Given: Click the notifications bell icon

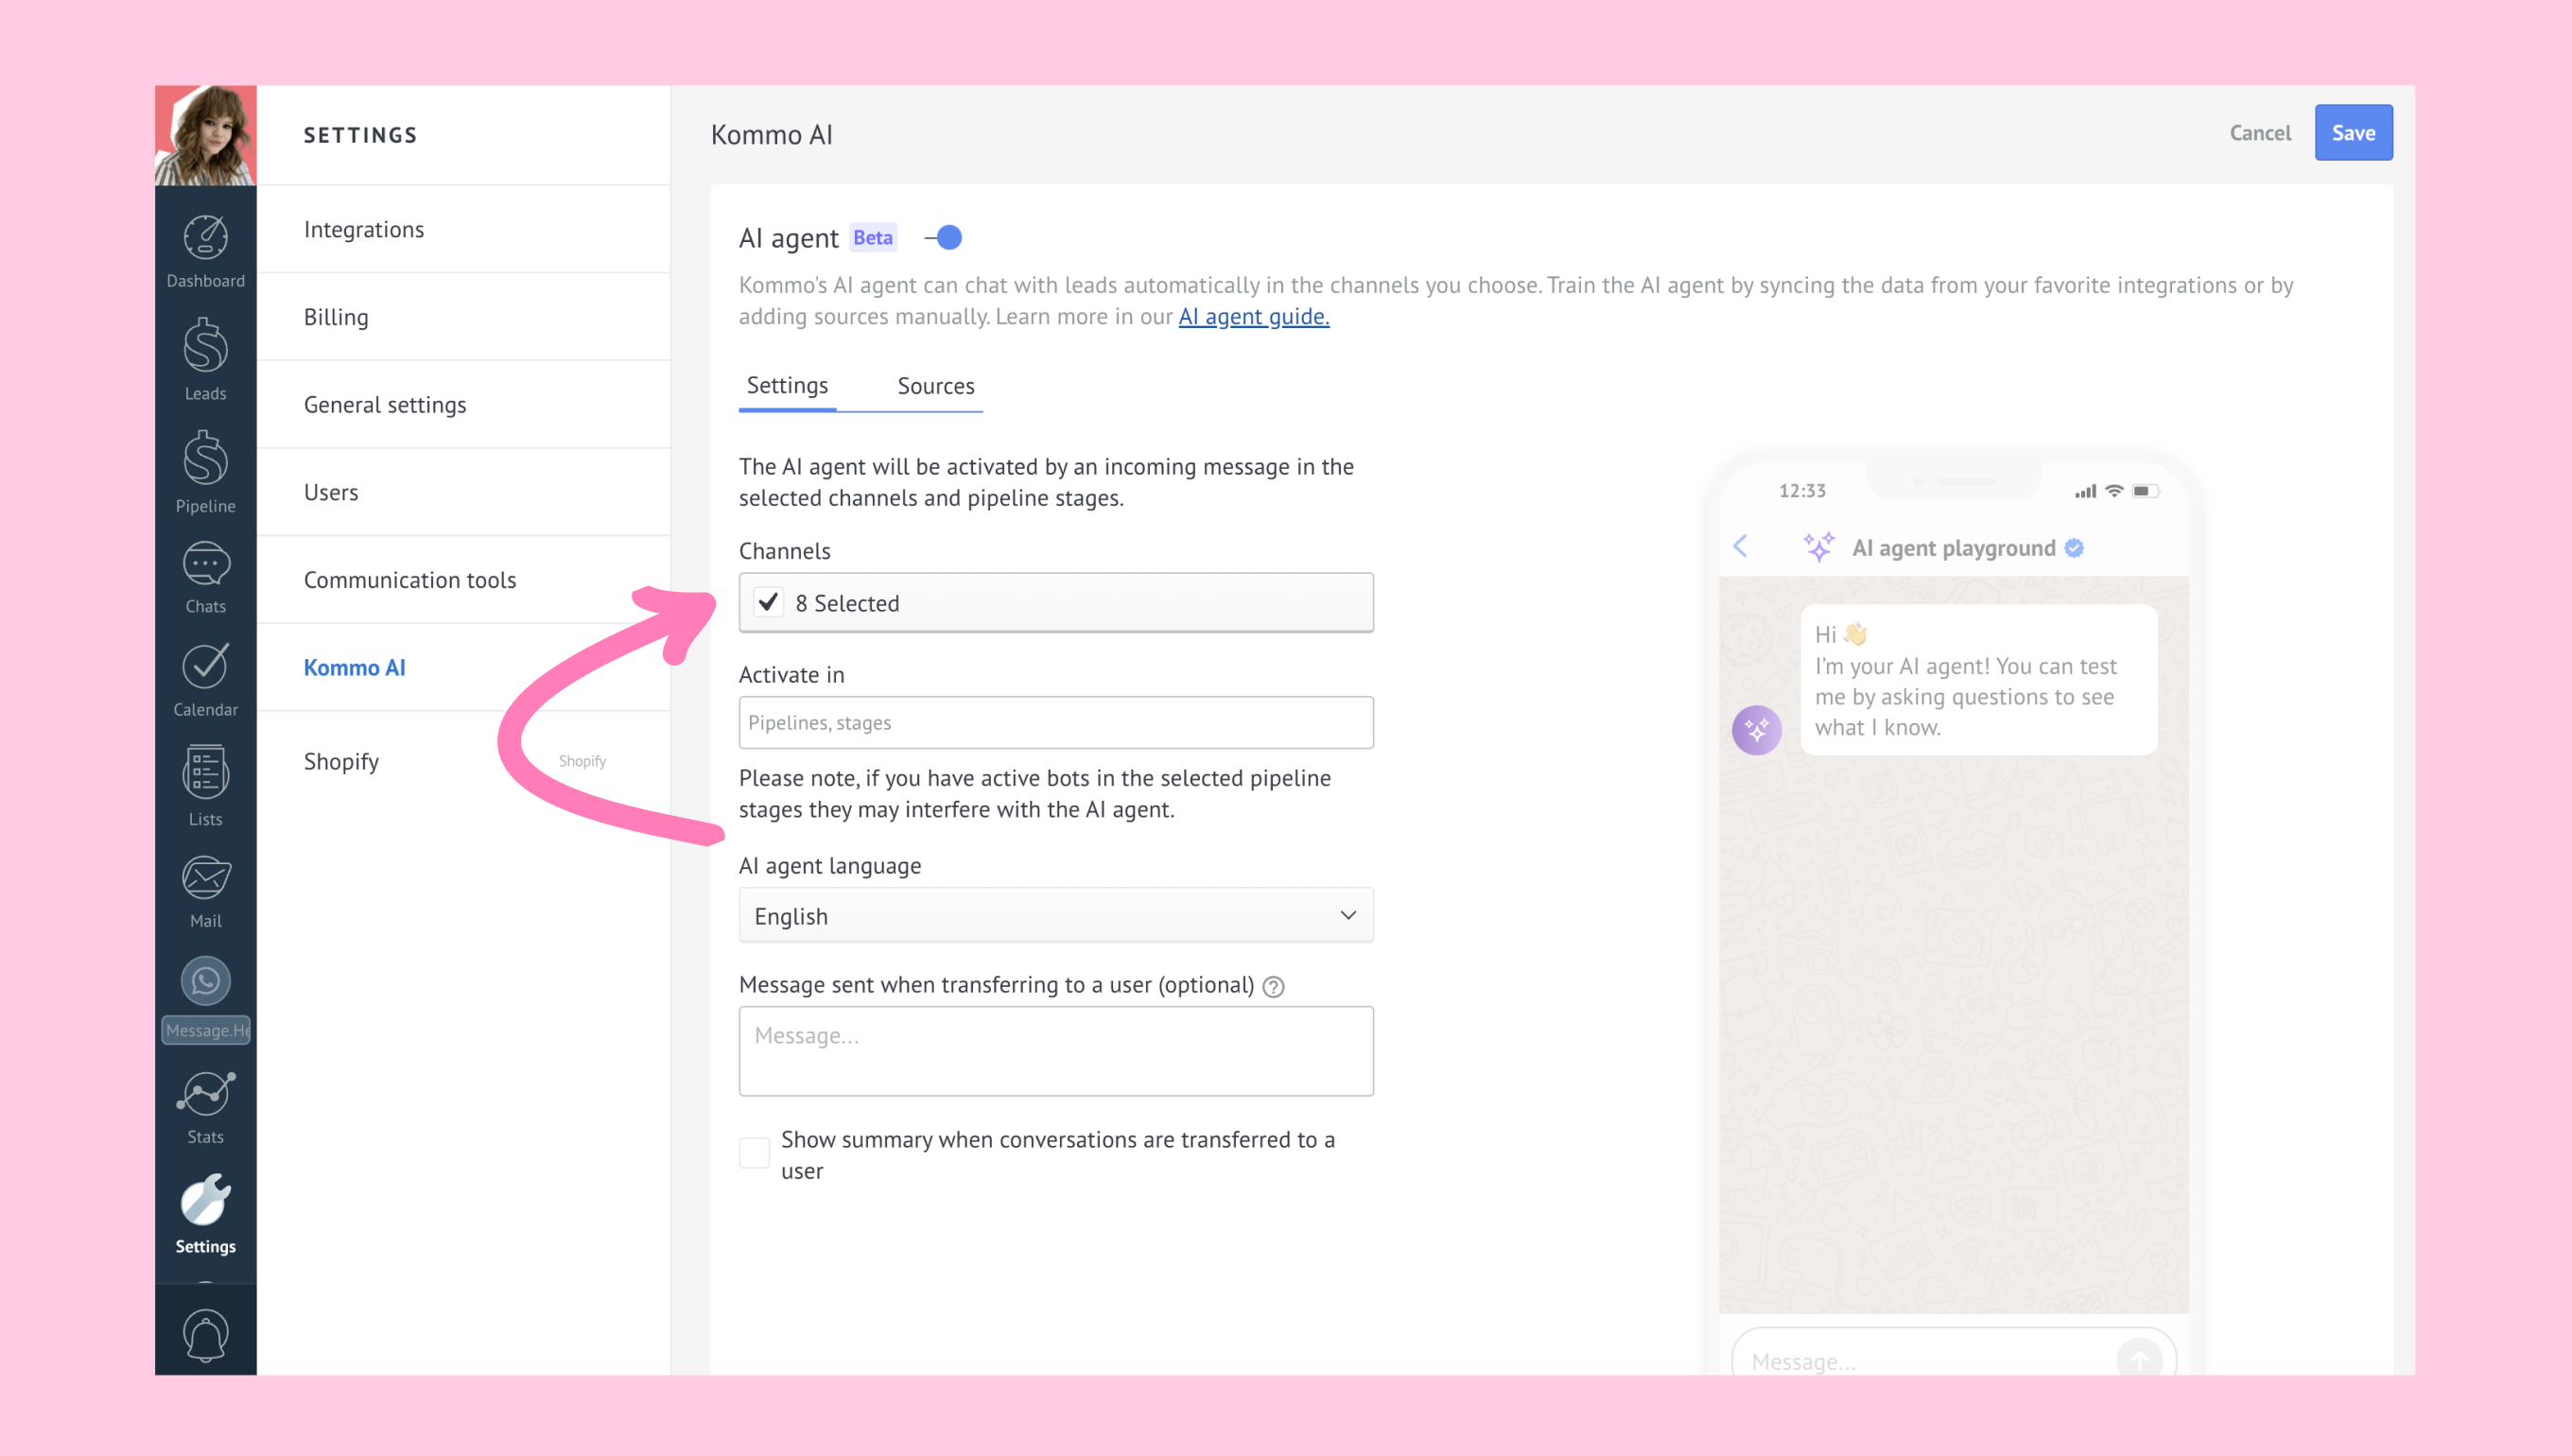Looking at the screenshot, I should pos(205,1335).
